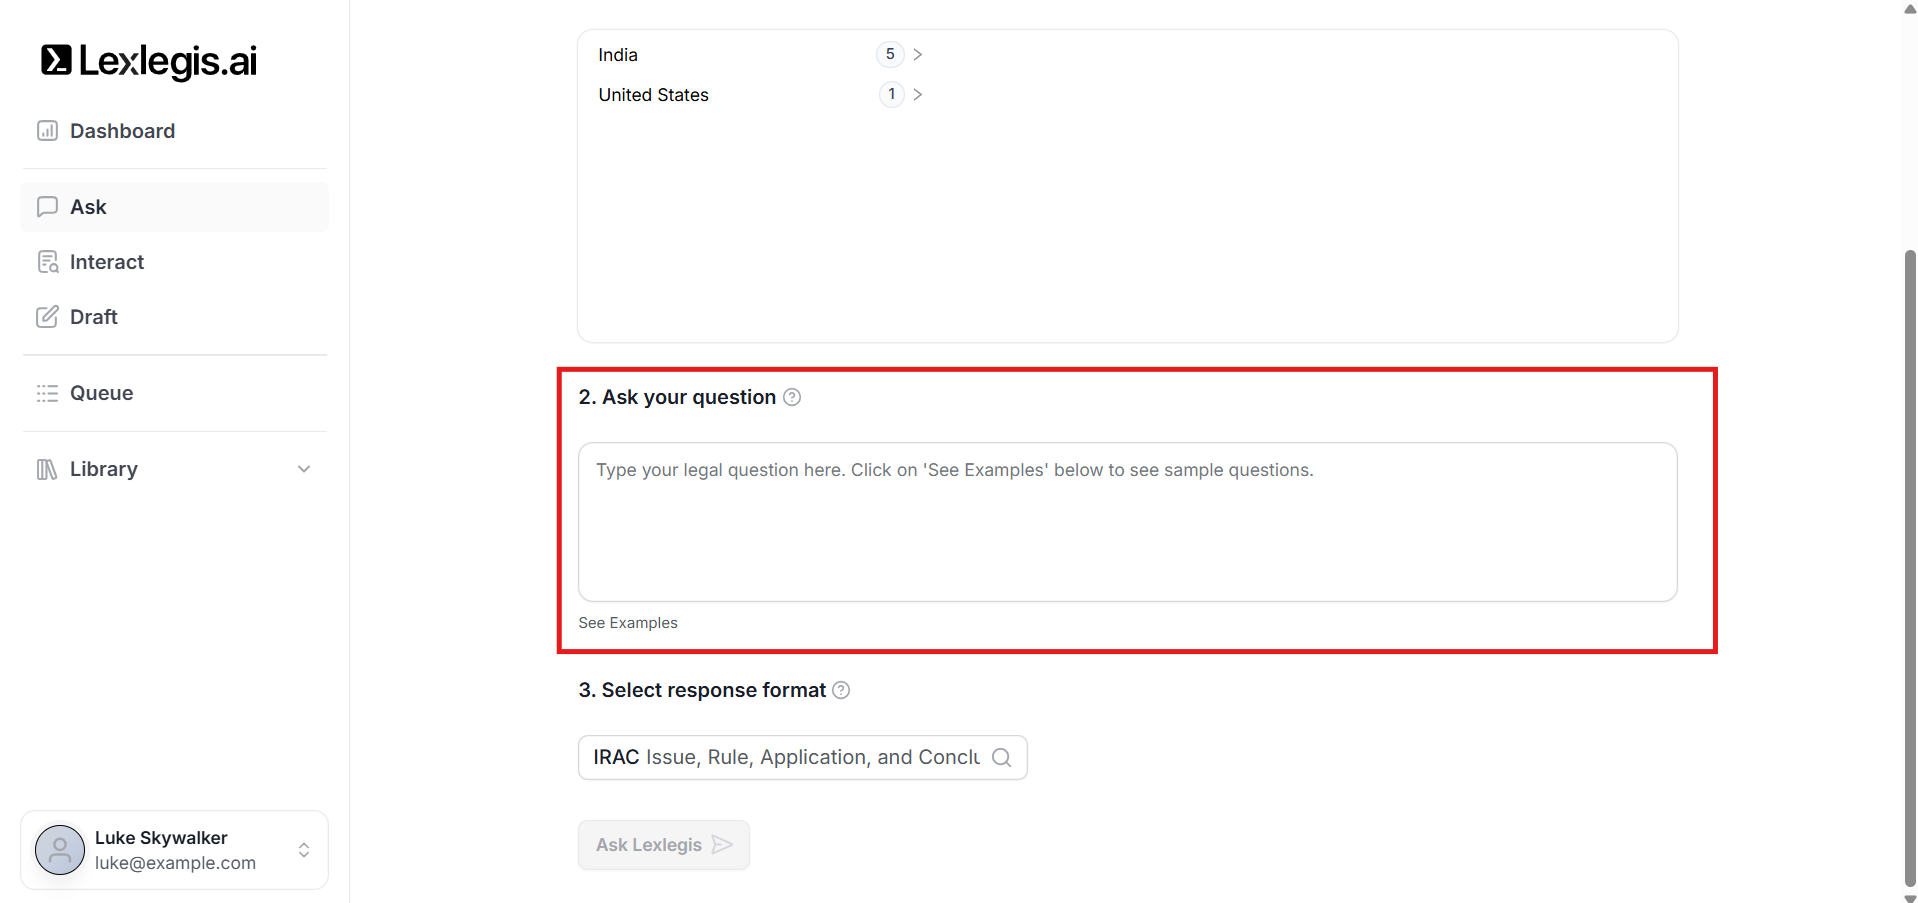Click the Queue list icon
The height and width of the screenshot is (903, 1918).
pos(47,393)
